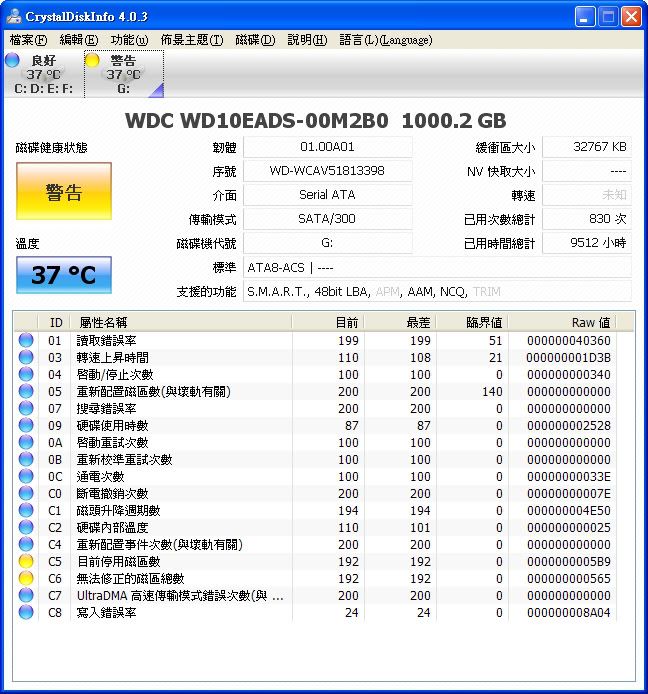The height and width of the screenshot is (694, 648).
Task: Click the yellow 警告 health status button
Action: point(63,192)
